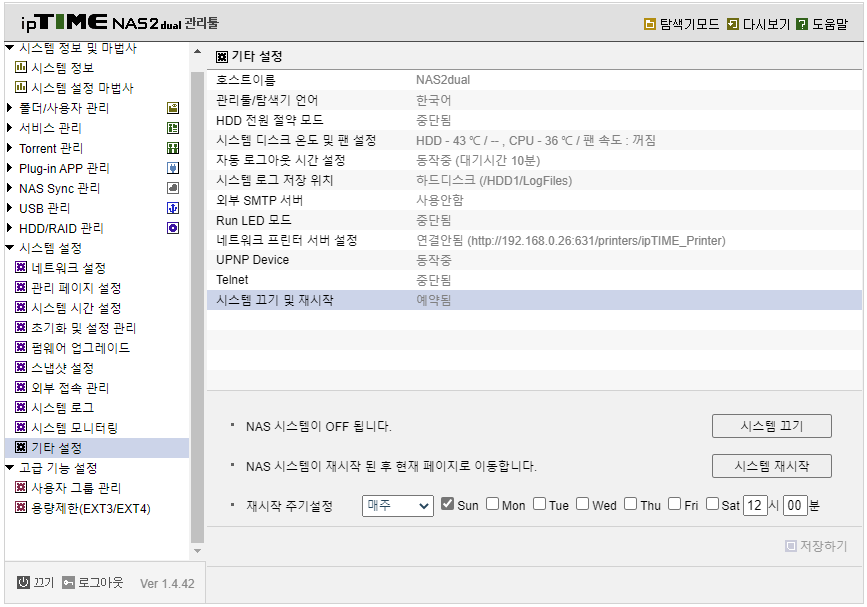Click the 시스템 시간 설정 item icon

[21, 307]
